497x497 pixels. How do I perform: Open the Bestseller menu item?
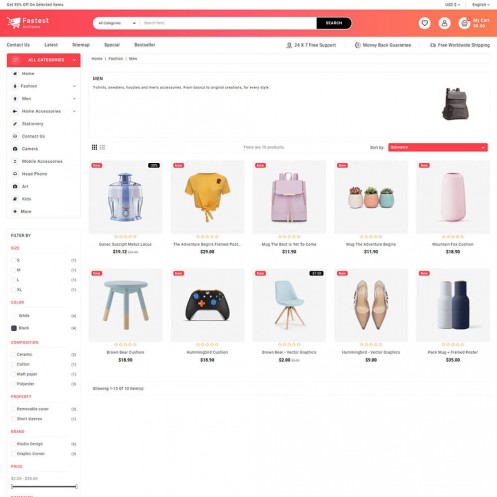pos(145,45)
